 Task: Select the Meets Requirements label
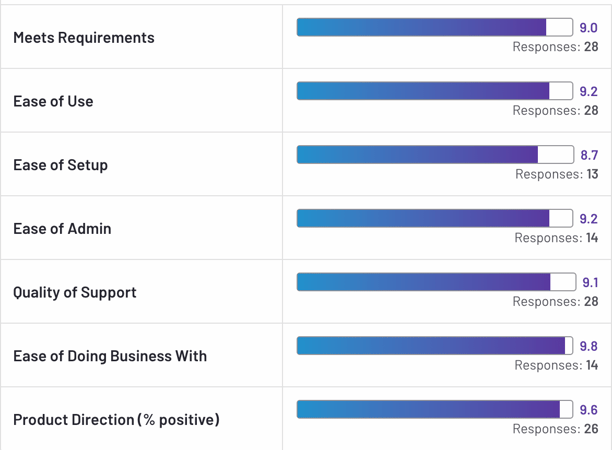84,38
